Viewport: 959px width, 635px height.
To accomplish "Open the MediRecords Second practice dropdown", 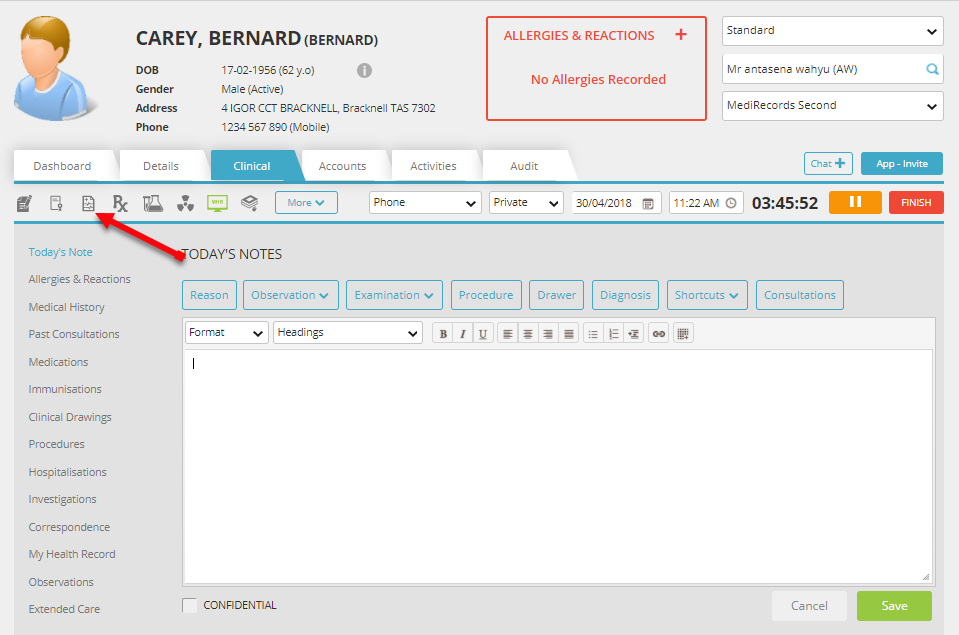I will pyautogui.click(x=832, y=106).
